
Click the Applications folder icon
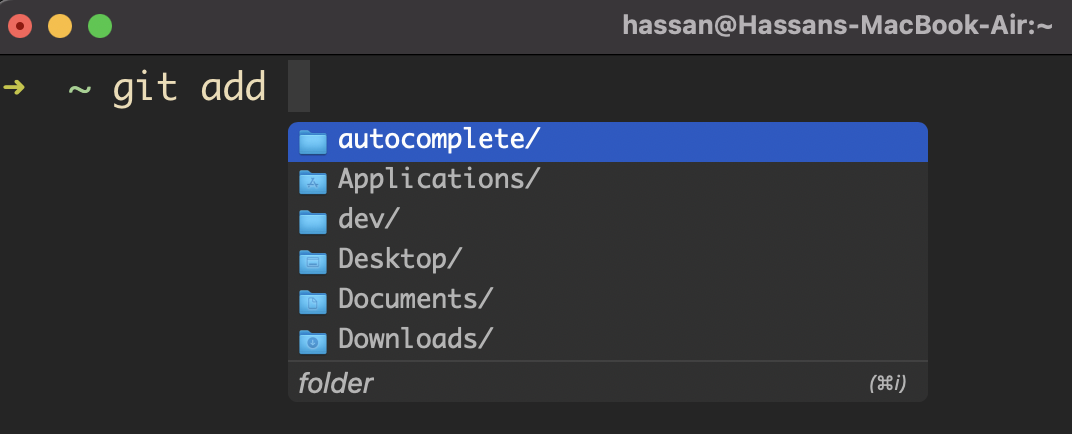pos(312,182)
